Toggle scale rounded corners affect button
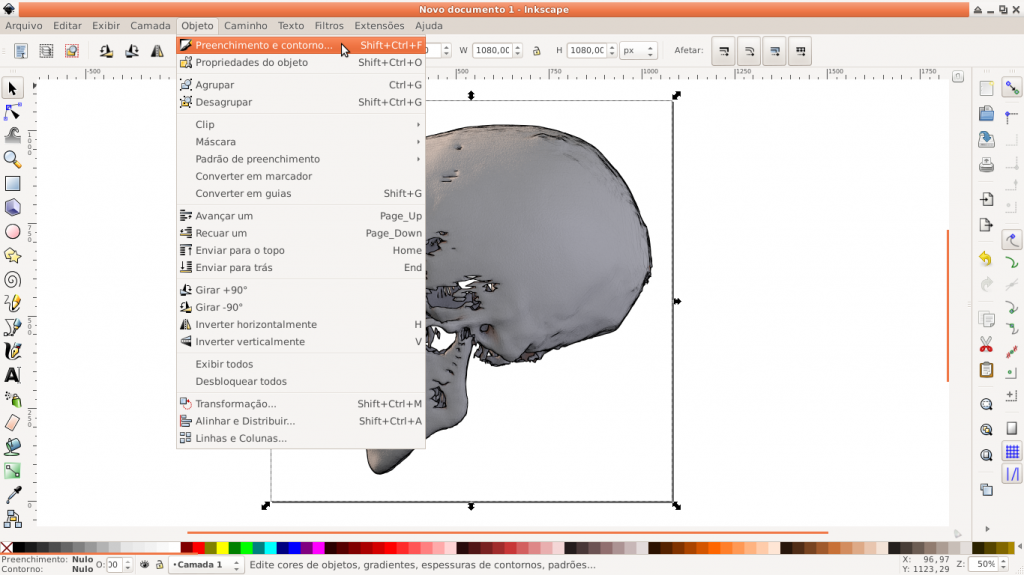The width and height of the screenshot is (1024, 575). click(749, 50)
